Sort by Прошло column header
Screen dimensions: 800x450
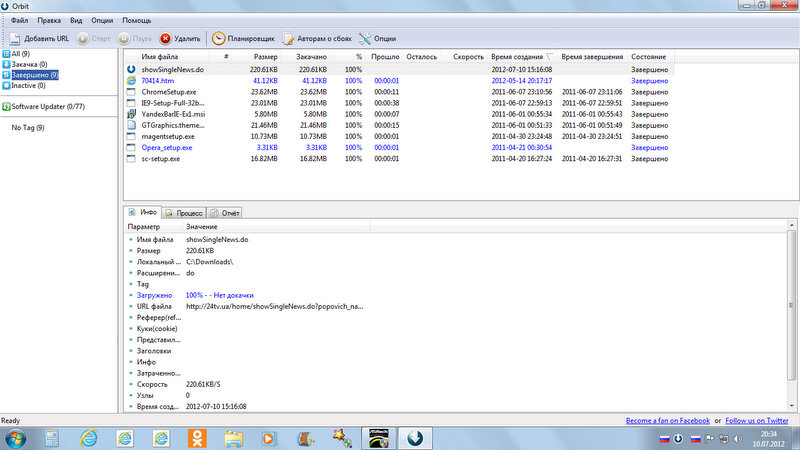click(385, 57)
